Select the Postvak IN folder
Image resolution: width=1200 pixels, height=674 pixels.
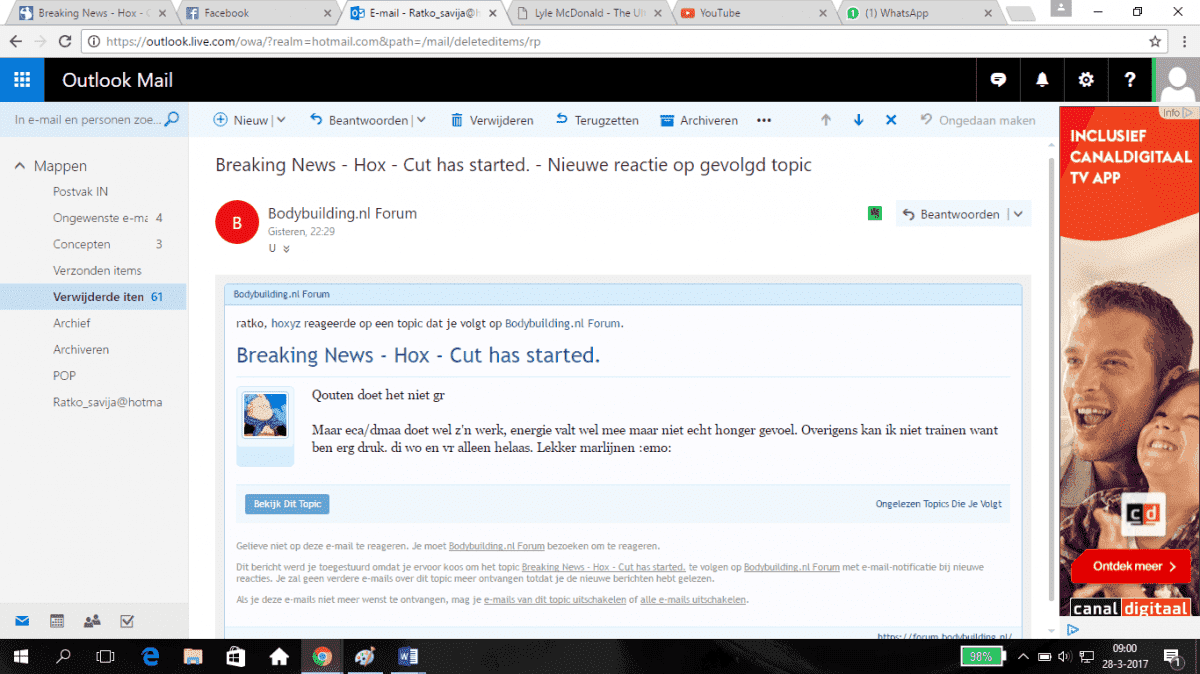tap(80, 191)
